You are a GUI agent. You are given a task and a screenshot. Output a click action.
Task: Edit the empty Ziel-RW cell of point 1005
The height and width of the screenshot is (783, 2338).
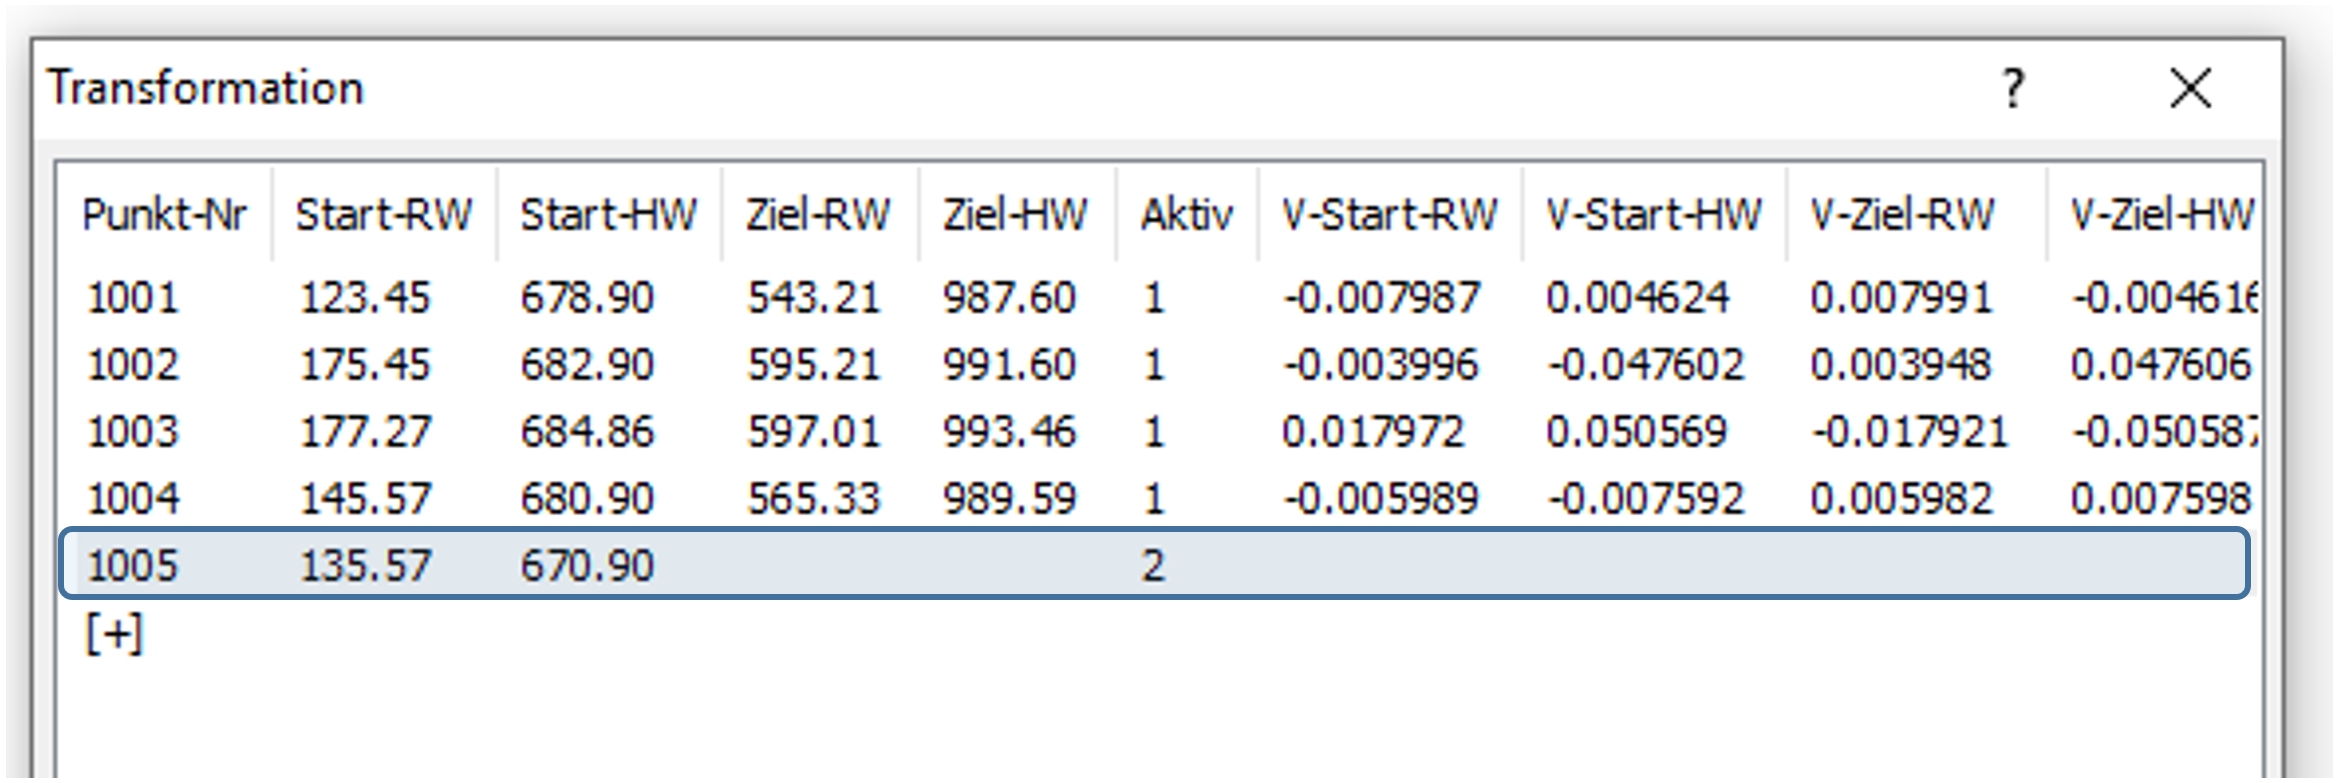pos(817,566)
